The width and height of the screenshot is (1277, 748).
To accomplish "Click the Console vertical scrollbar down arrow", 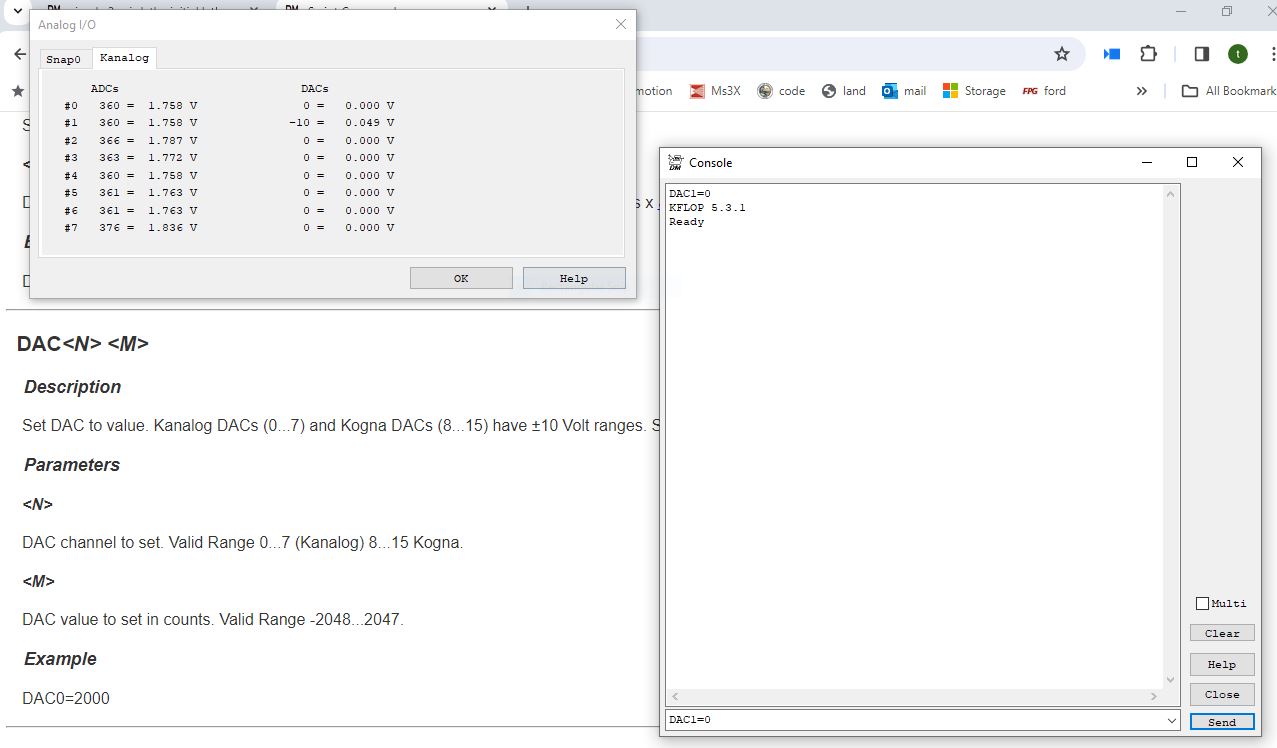I will (x=1171, y=680).
